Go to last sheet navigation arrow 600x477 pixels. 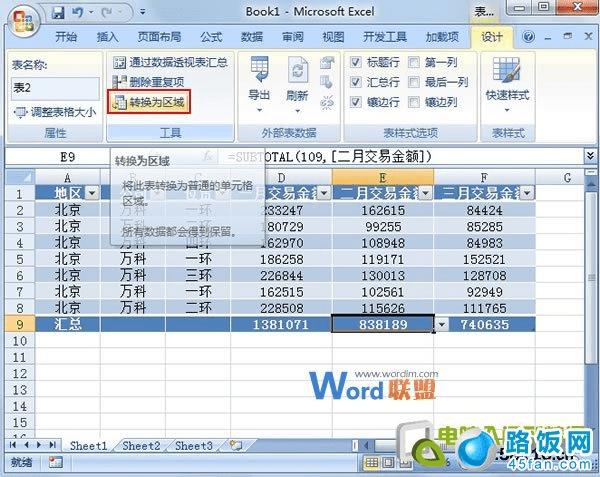[52, 444]
